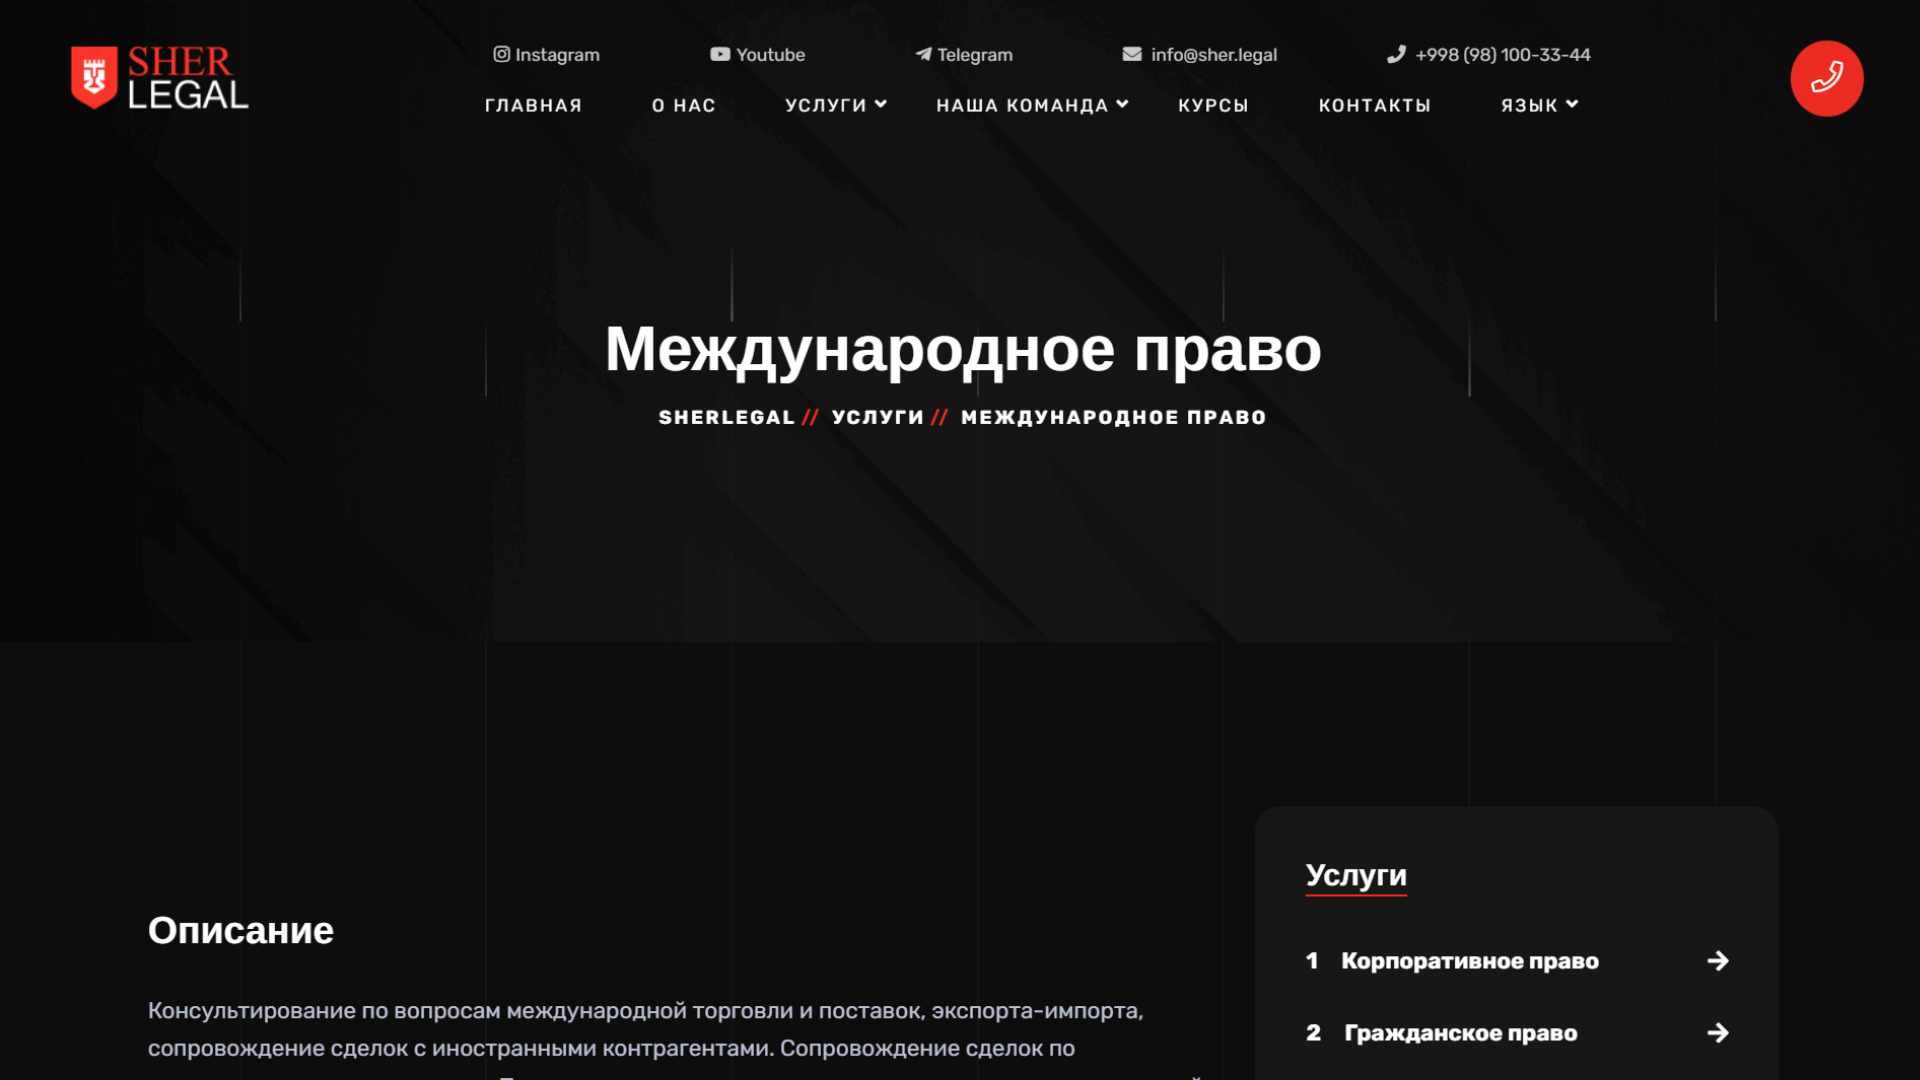1920x1080 pixels.
Task: Click the small phone handset icon
Action: point(1396,54)
